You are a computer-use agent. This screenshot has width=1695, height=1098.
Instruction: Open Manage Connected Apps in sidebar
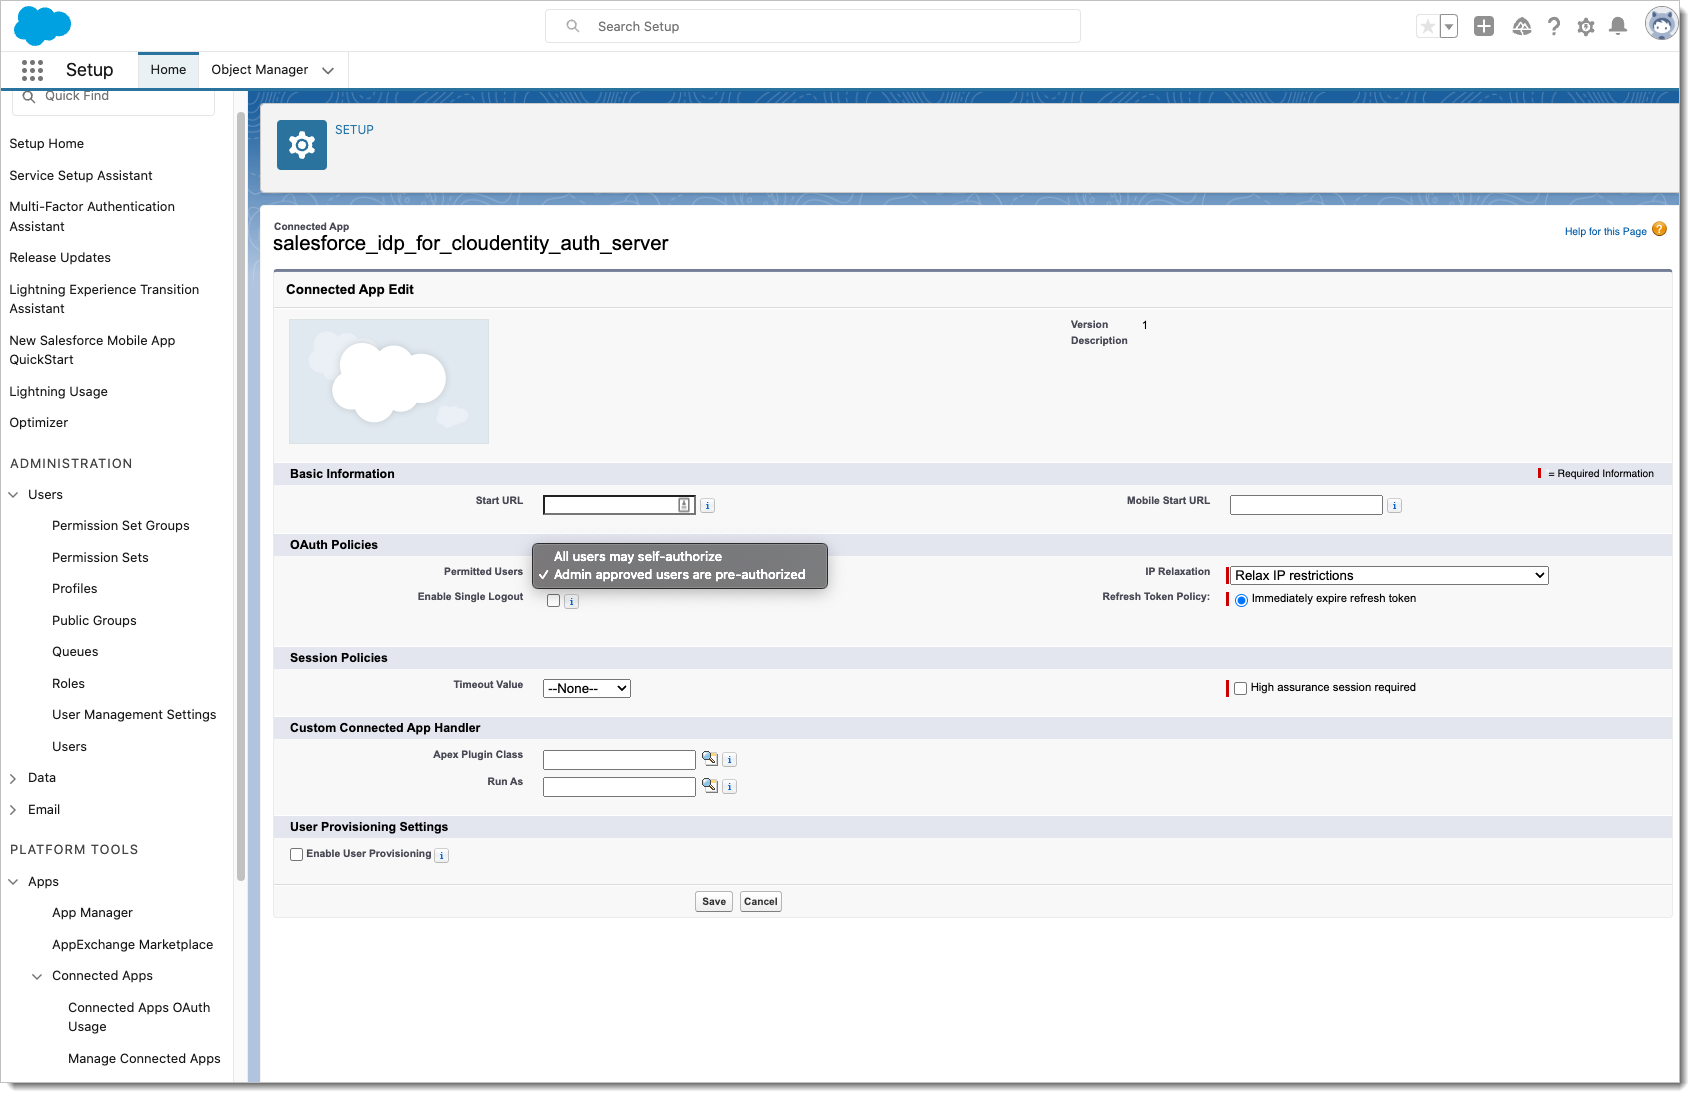tap(144, 1059)
